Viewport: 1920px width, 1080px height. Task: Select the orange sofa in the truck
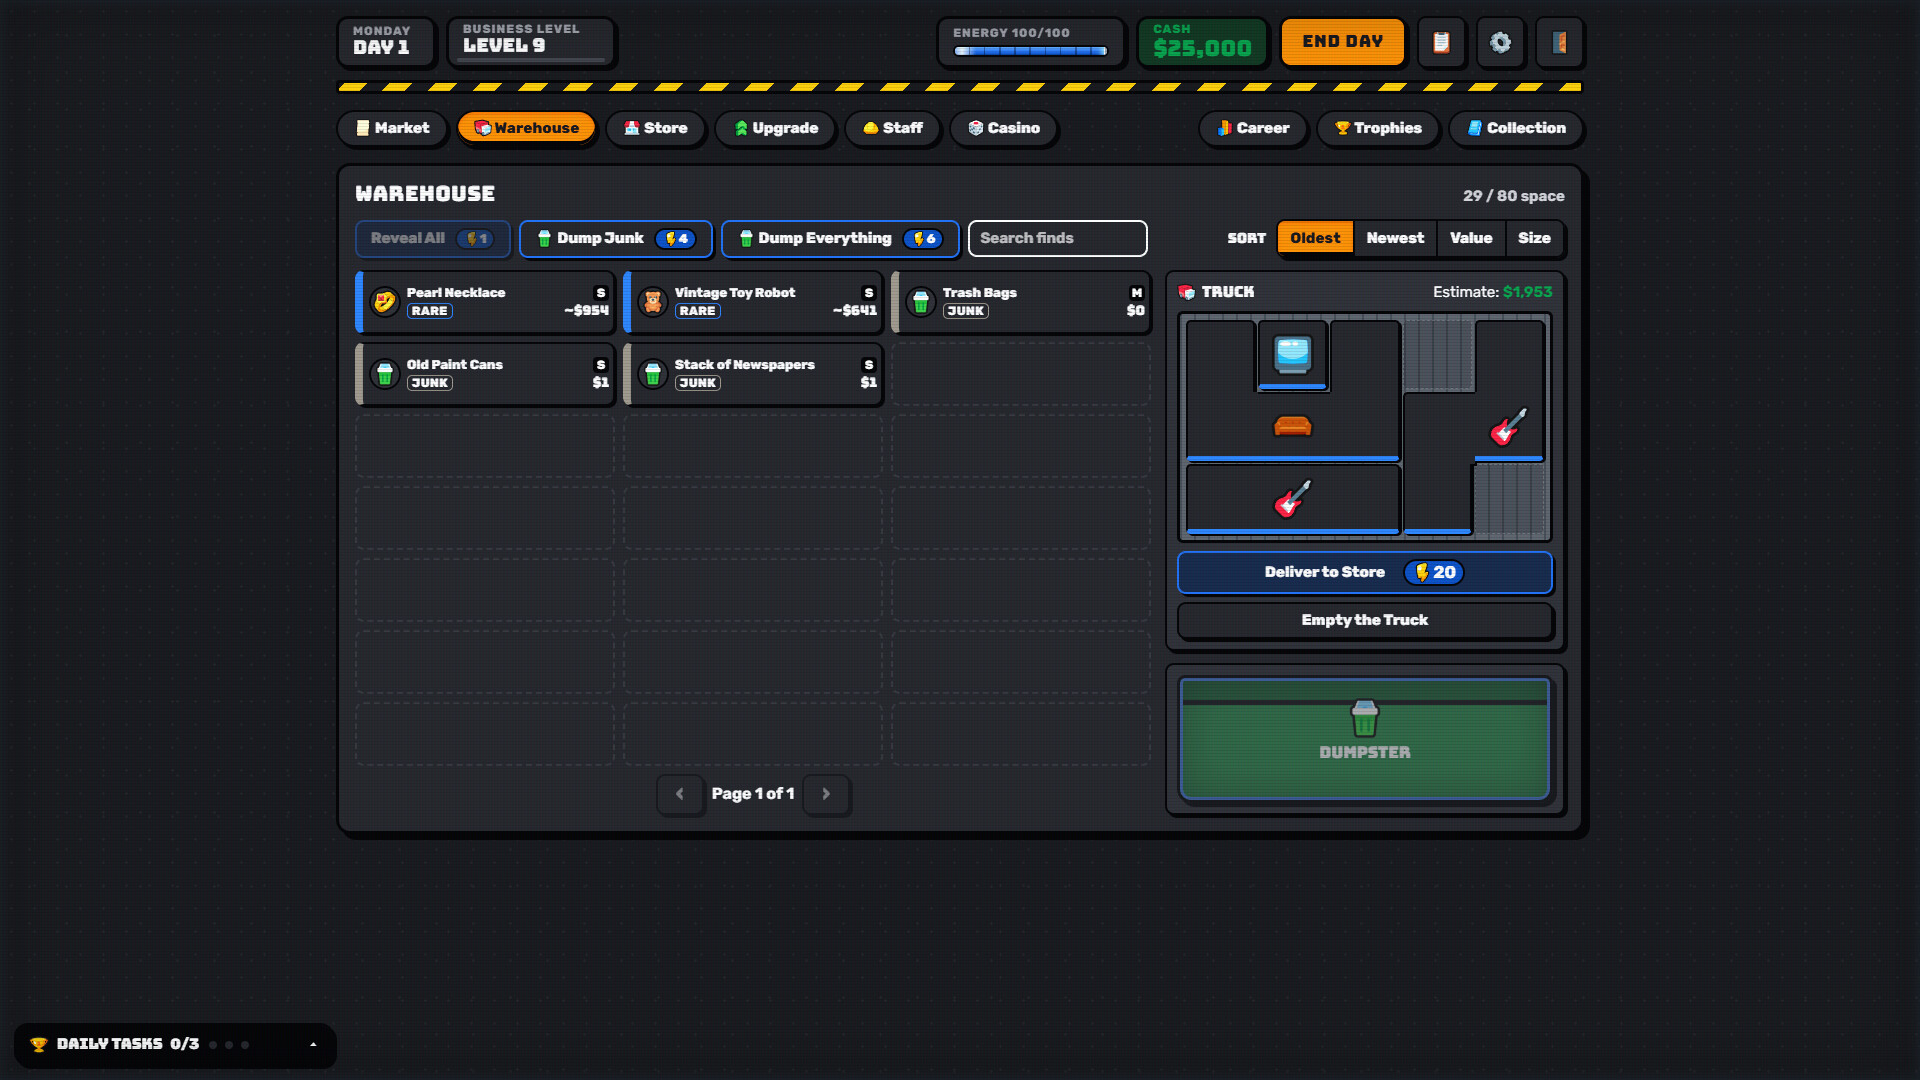pyautogui.click(x=1292, y=426)
